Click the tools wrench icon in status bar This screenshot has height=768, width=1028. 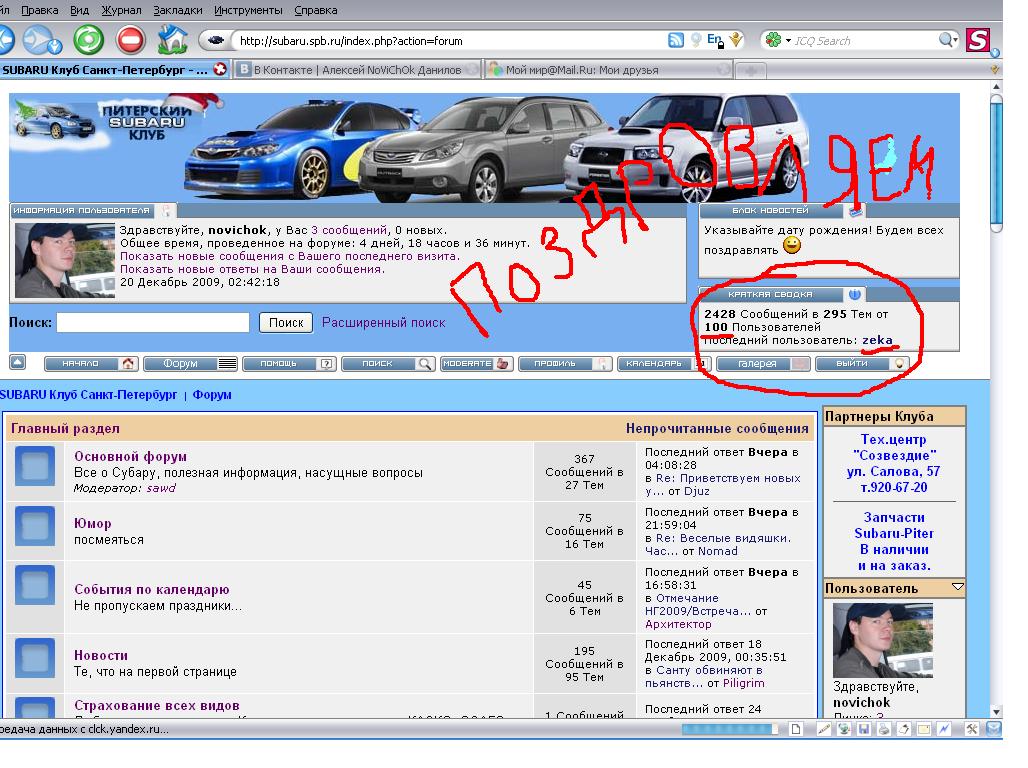coord(971,730)
